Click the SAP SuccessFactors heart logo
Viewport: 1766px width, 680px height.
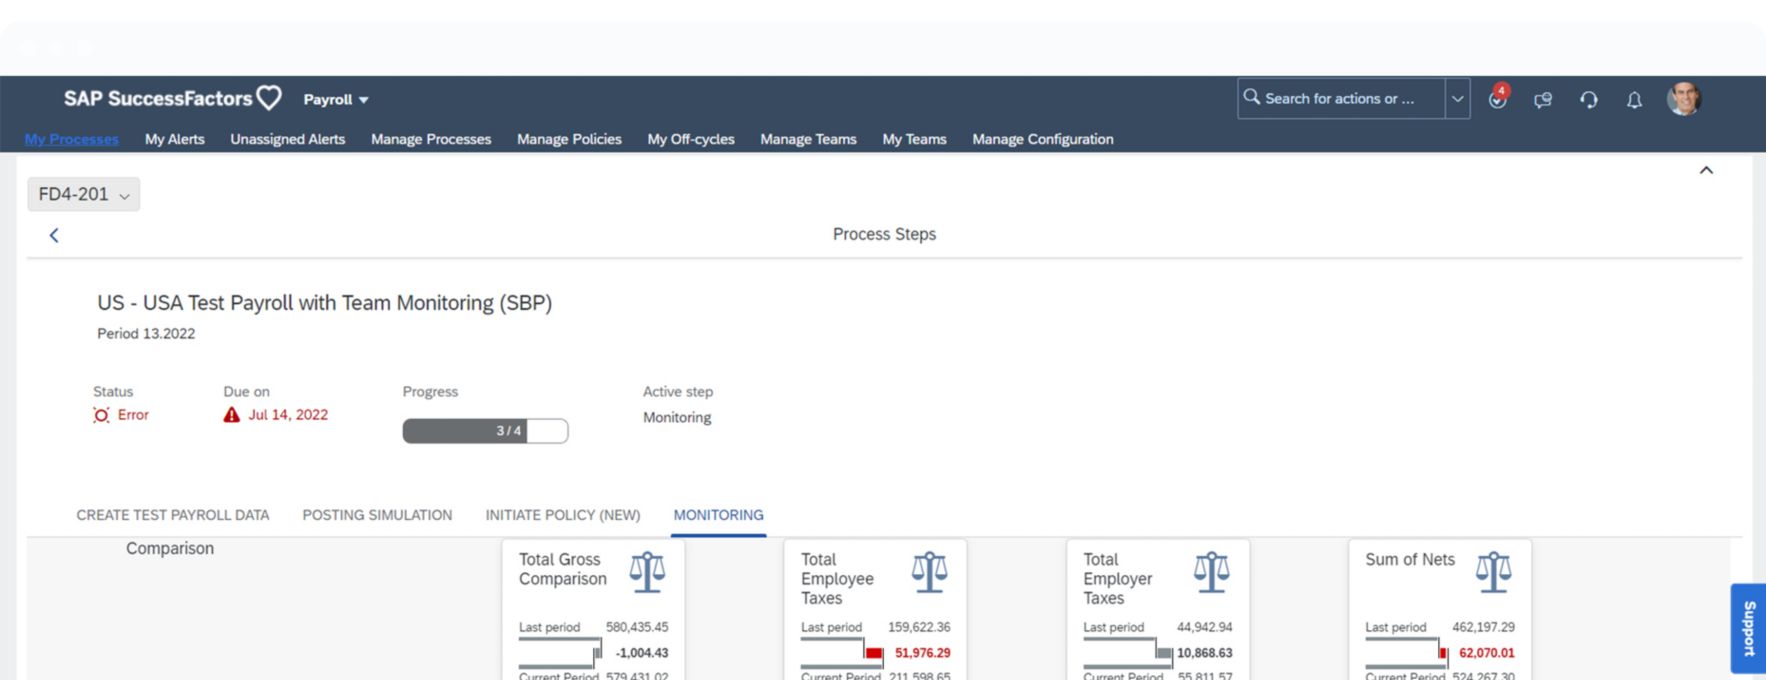[269, 98]
